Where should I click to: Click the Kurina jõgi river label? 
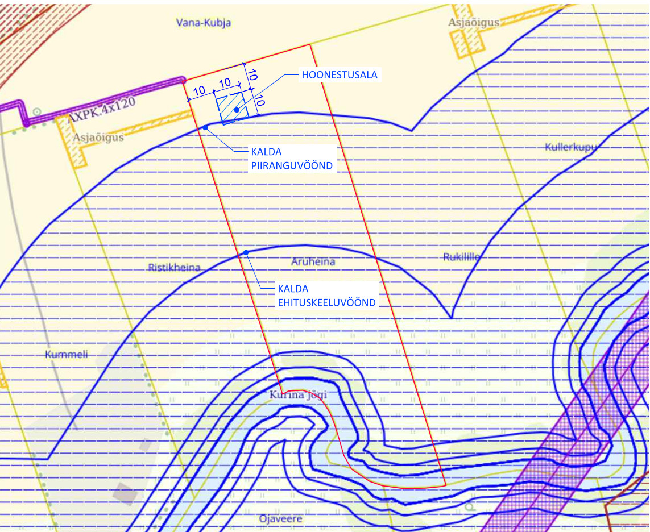tap(298, 394)
